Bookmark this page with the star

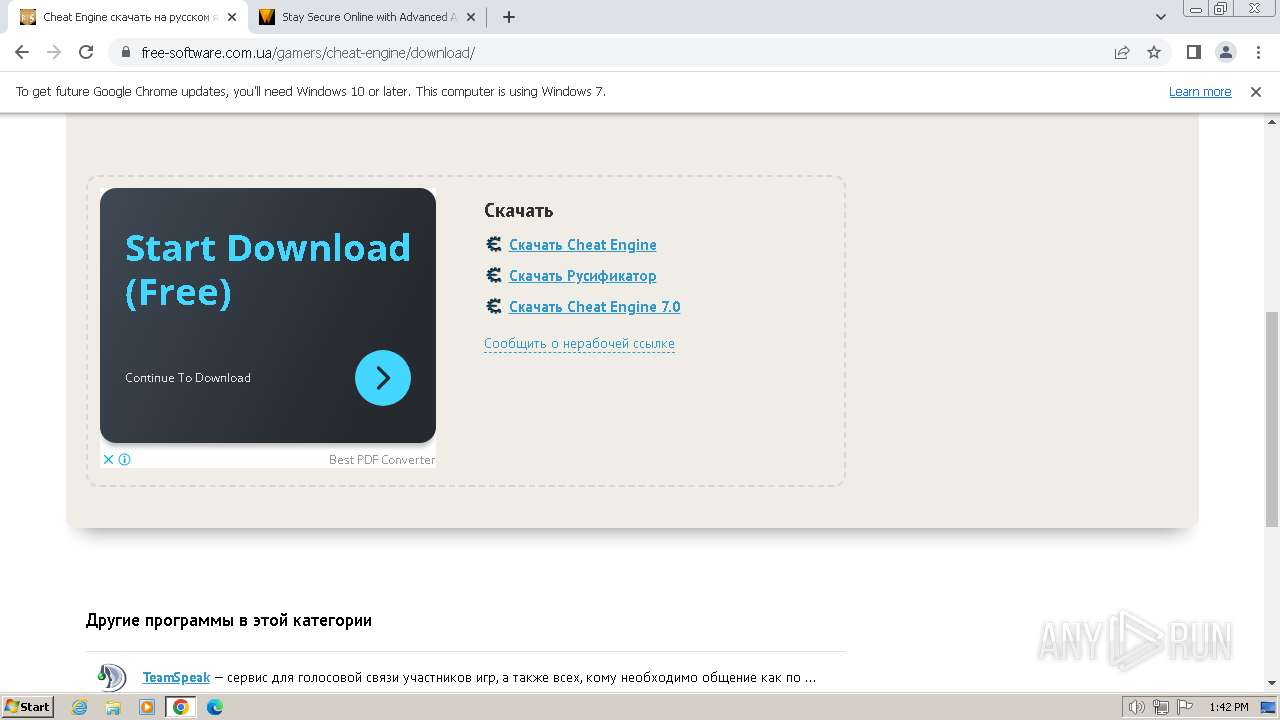click(1154, 52)
